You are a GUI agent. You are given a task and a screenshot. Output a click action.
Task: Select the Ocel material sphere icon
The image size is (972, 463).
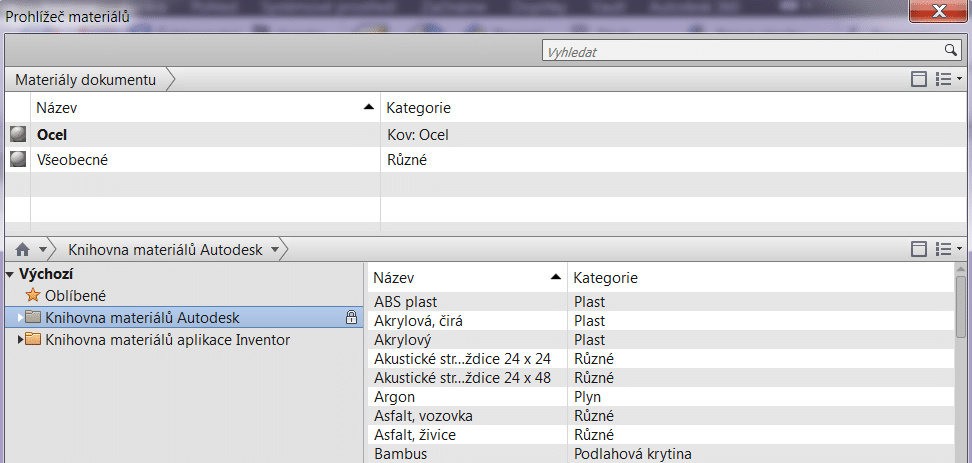(x=18, y=134)
